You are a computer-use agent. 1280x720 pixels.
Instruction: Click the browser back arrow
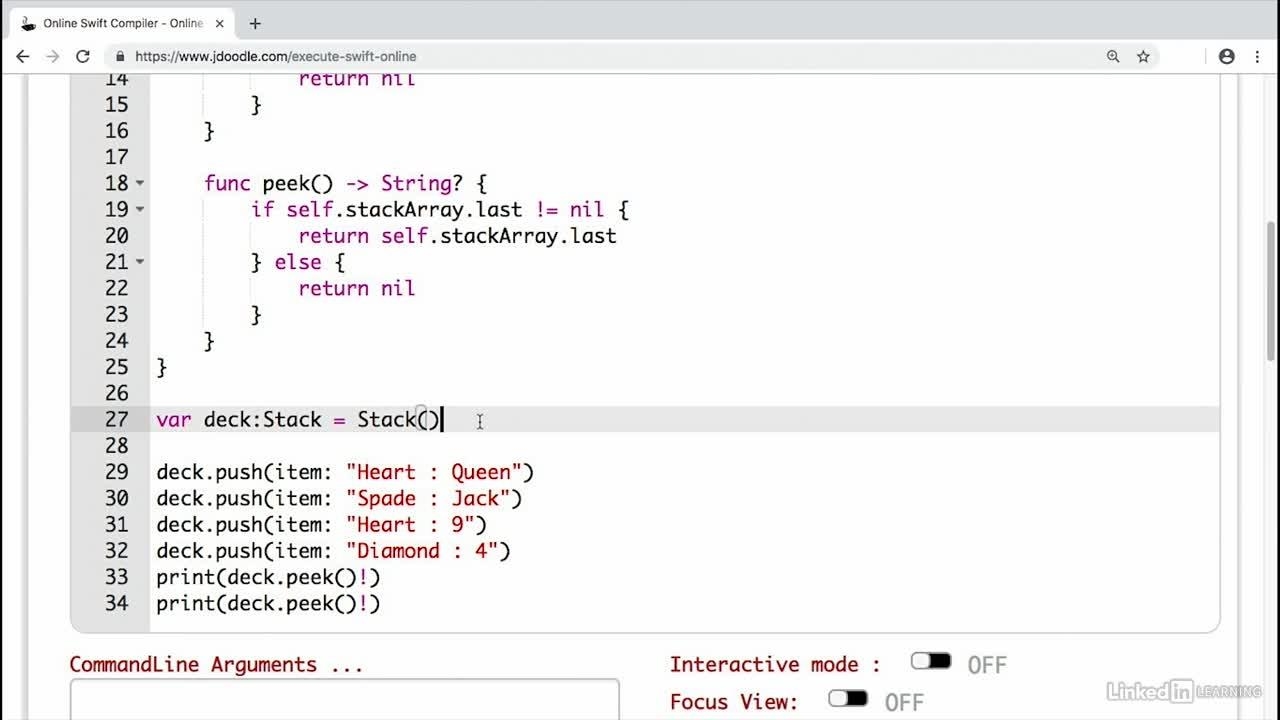(x=22, y=57)
